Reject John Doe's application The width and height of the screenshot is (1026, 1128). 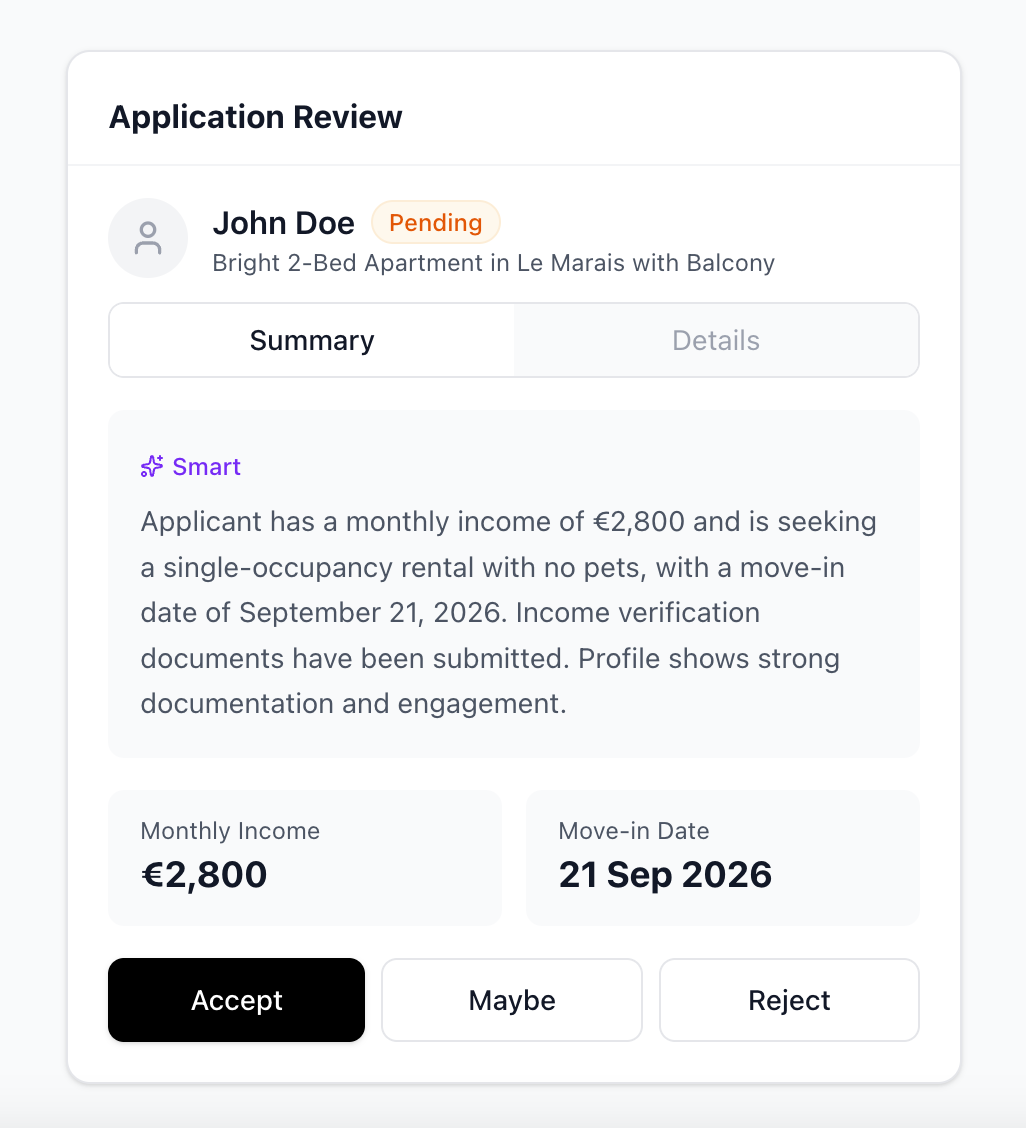789,1000
